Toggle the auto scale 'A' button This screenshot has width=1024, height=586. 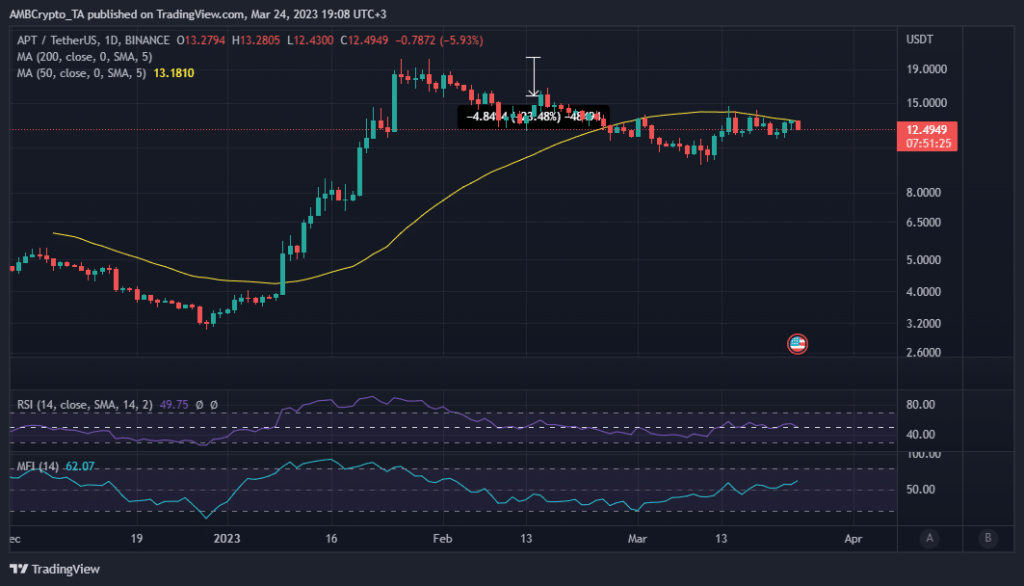point(930,538)
